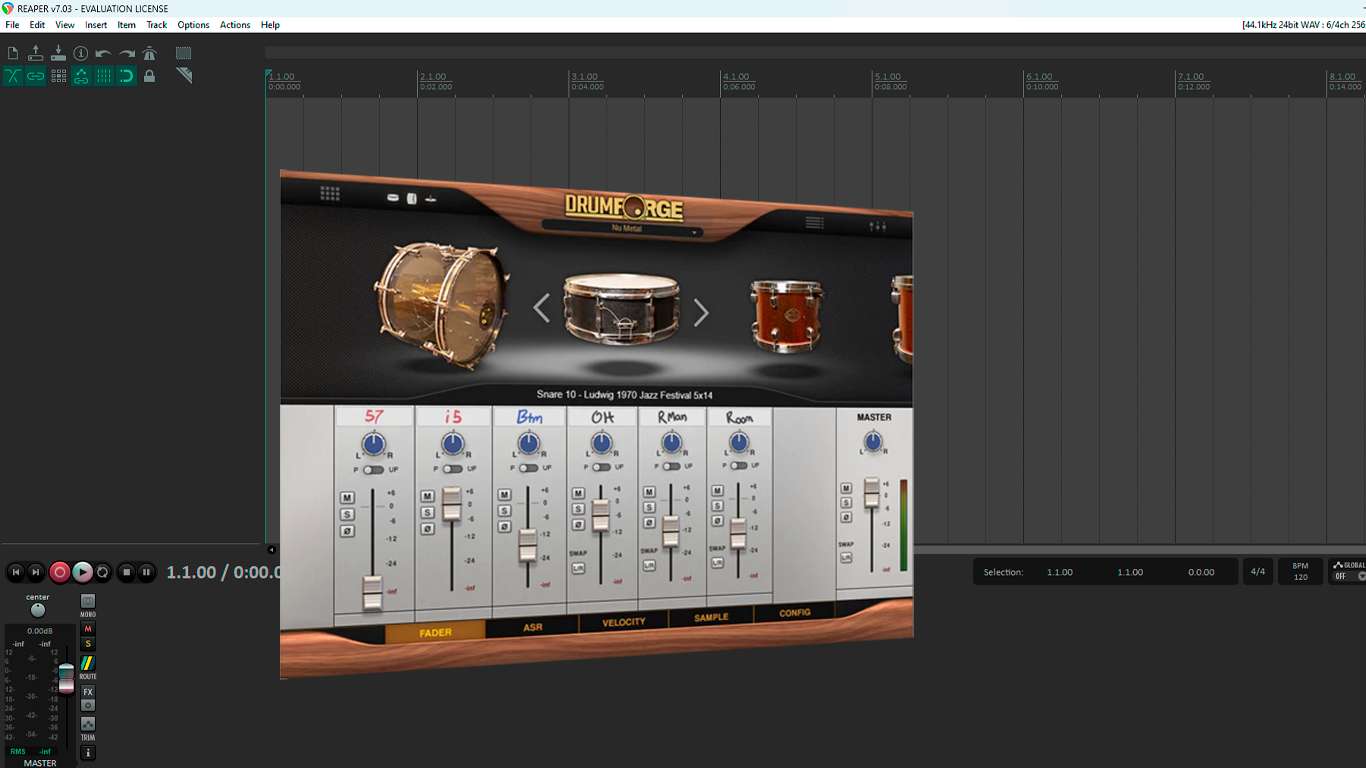Click the master track volume fader
The image size is (1366, 768).
click(x=66, y=677)
